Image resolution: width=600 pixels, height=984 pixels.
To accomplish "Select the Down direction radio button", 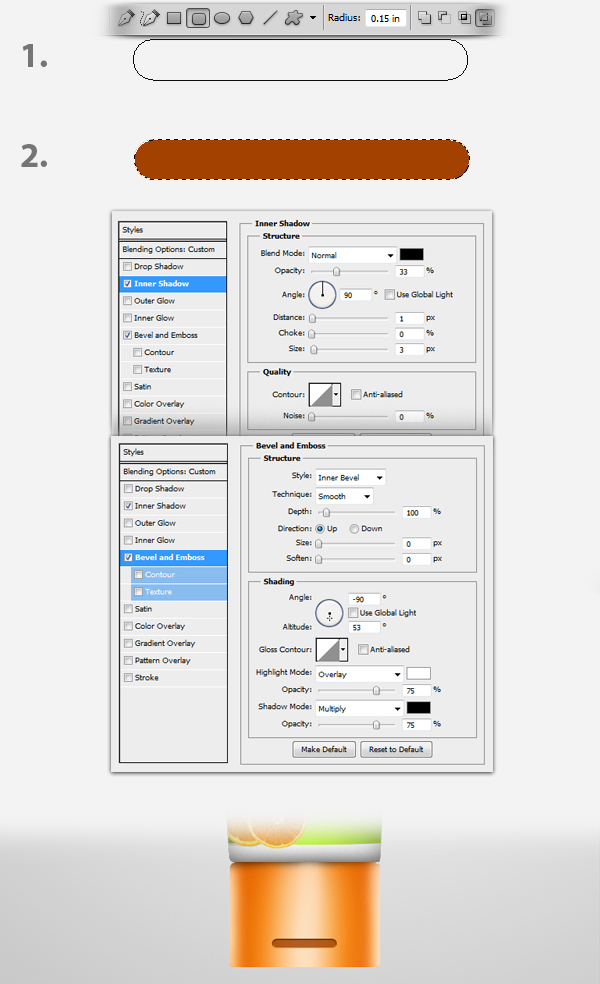I will pyautogui.click(x=354, y=528).
